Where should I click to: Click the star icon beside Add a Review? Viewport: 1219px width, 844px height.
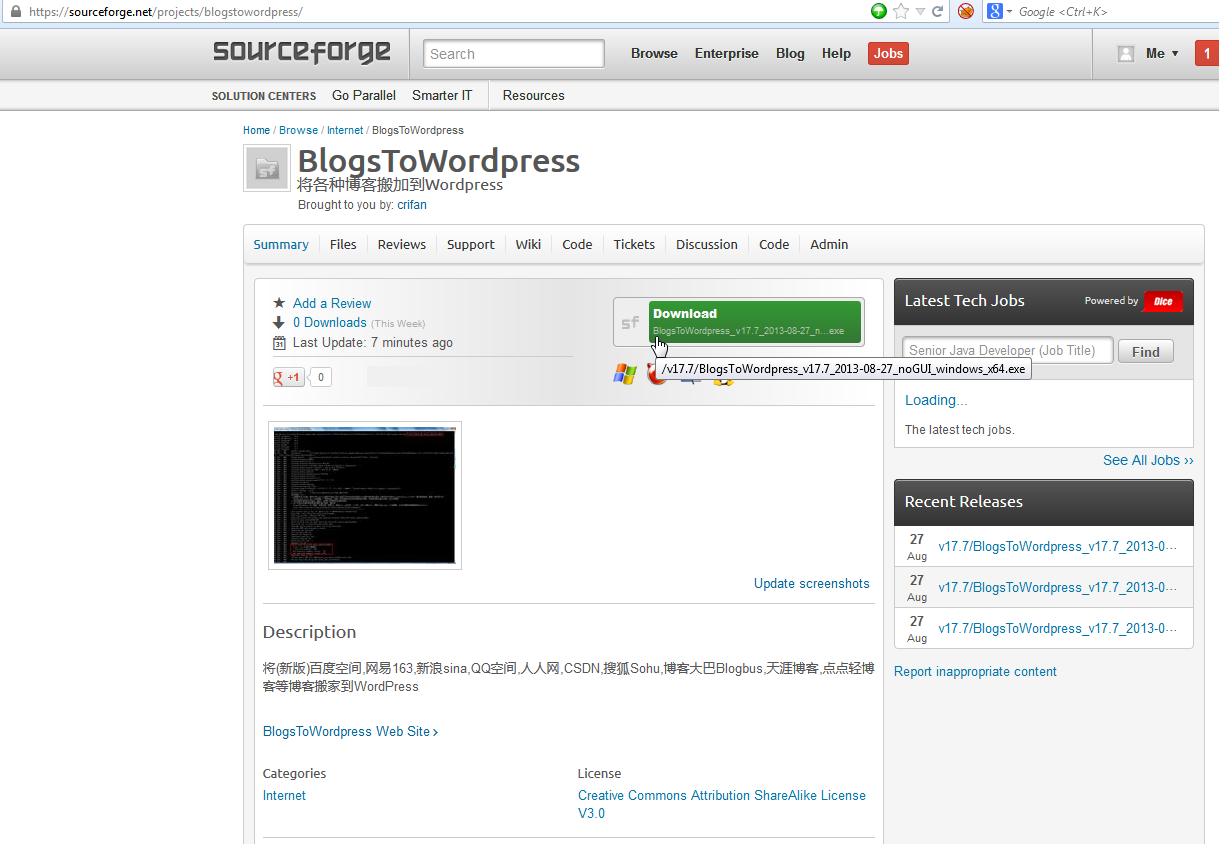click(x=279, y=303)
